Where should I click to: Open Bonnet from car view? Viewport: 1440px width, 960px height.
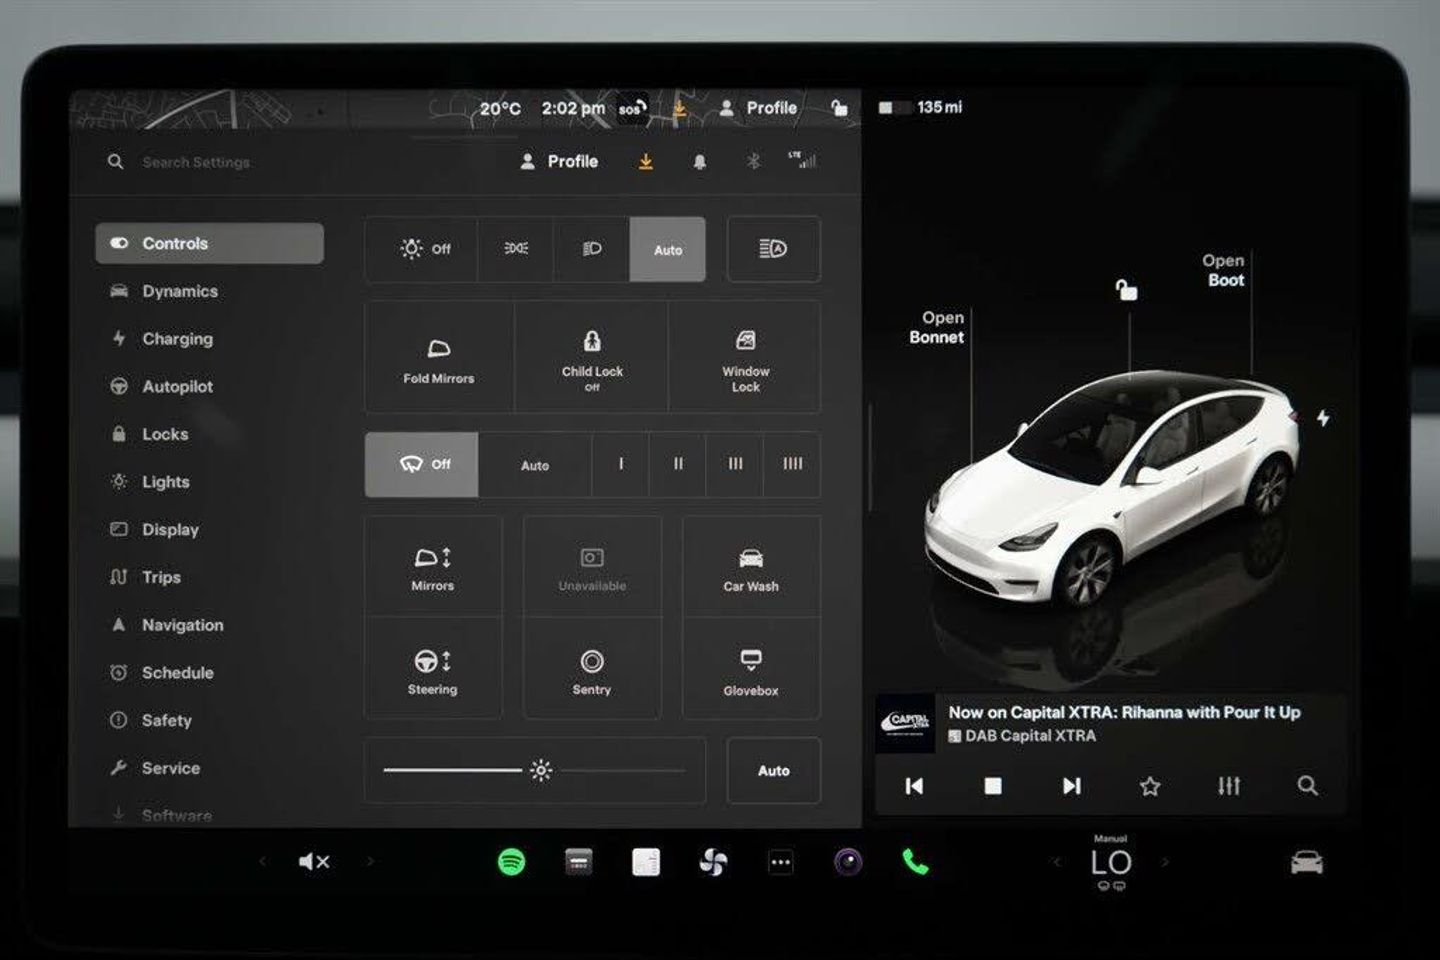(937, 327)
